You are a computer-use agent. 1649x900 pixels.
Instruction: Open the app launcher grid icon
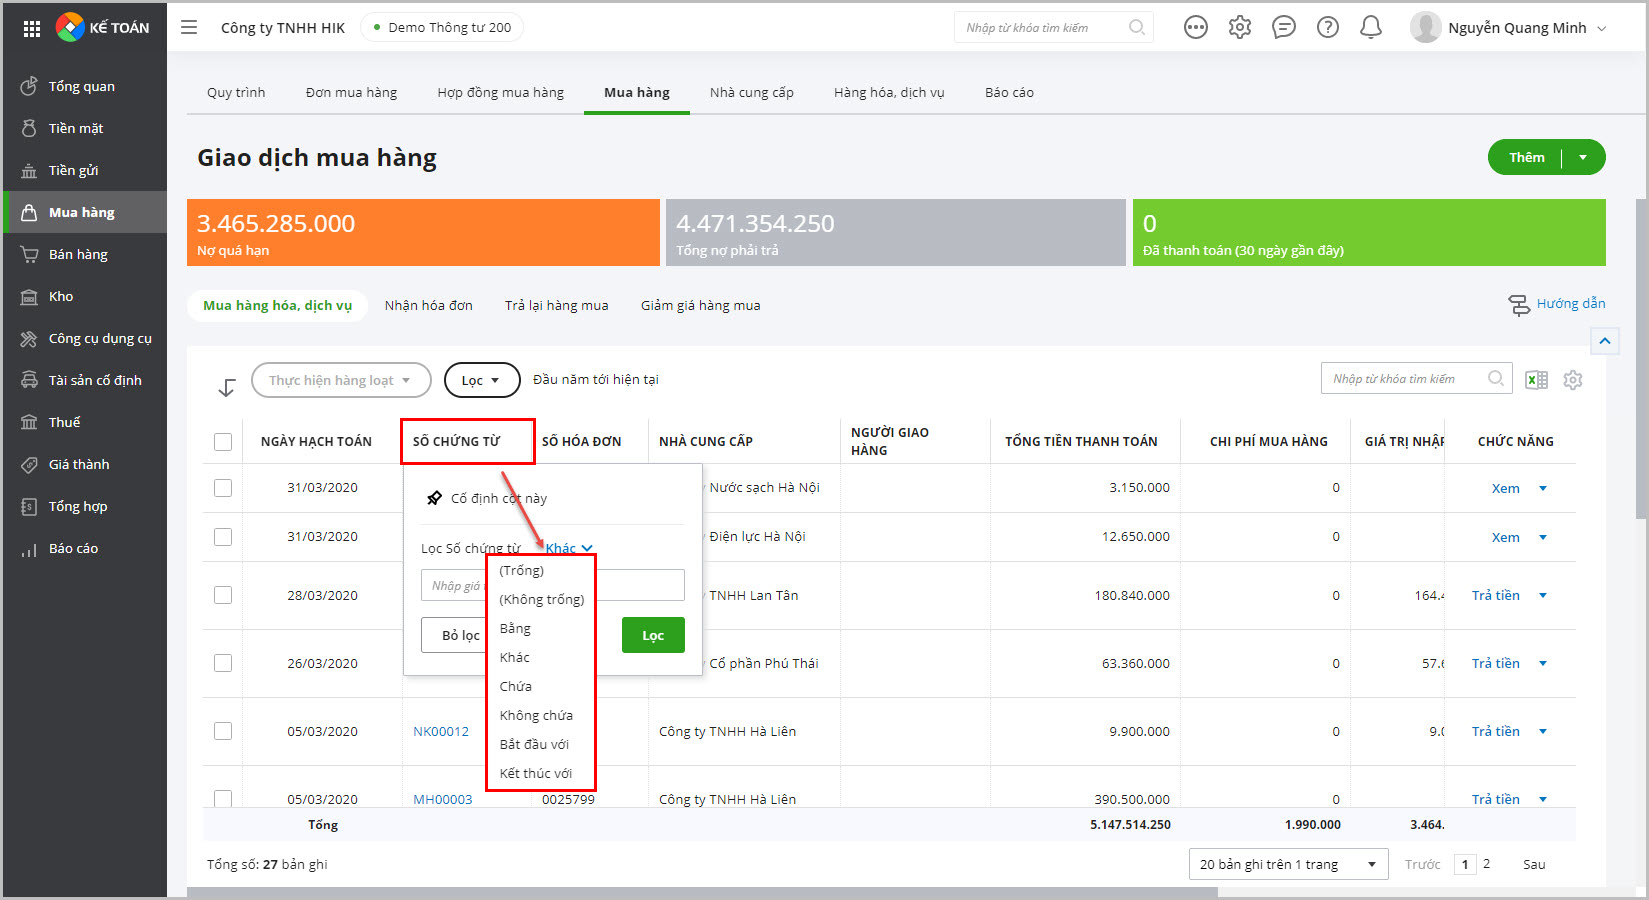[32, 29]
